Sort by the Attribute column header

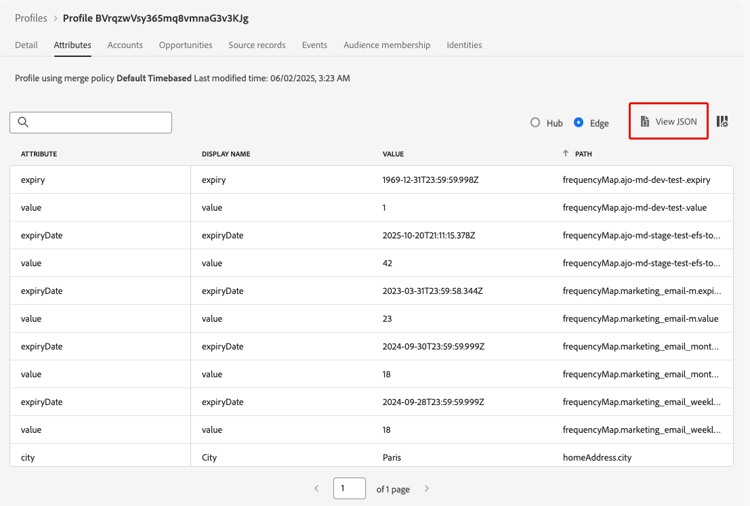39,154
